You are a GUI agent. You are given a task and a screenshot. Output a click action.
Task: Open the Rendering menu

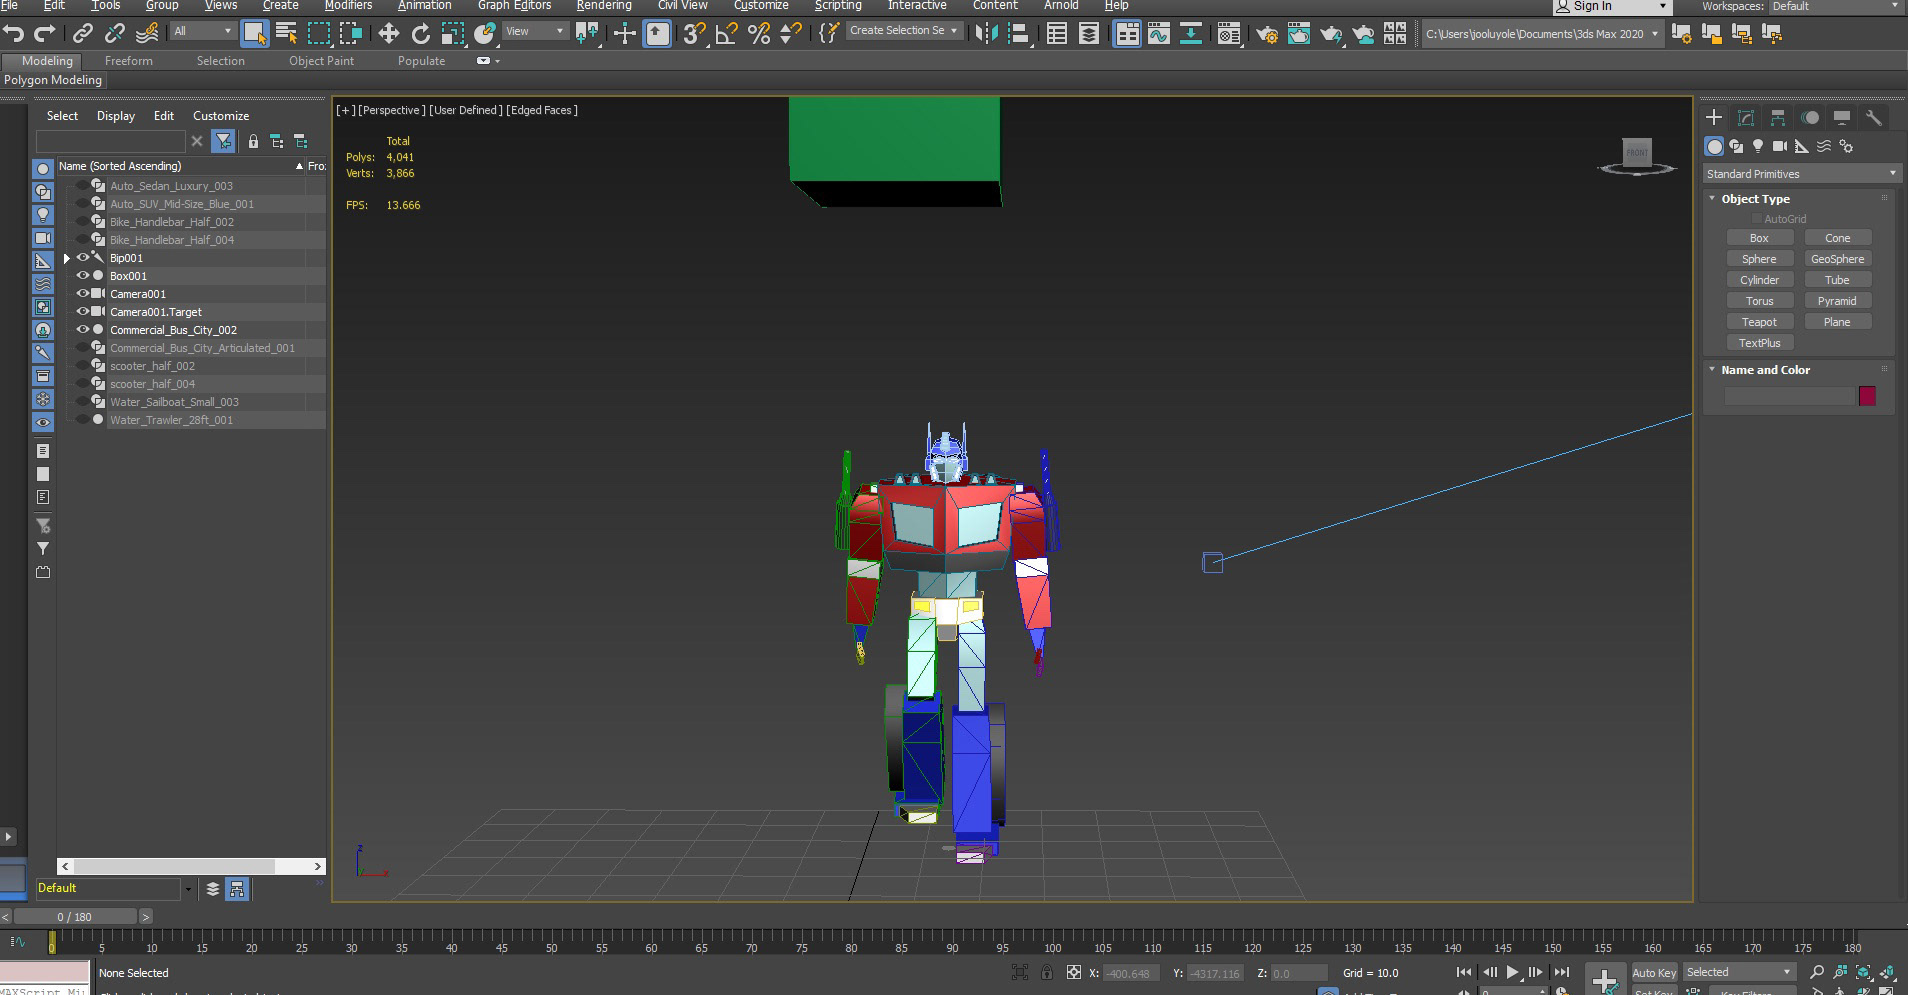click(604, 5)
